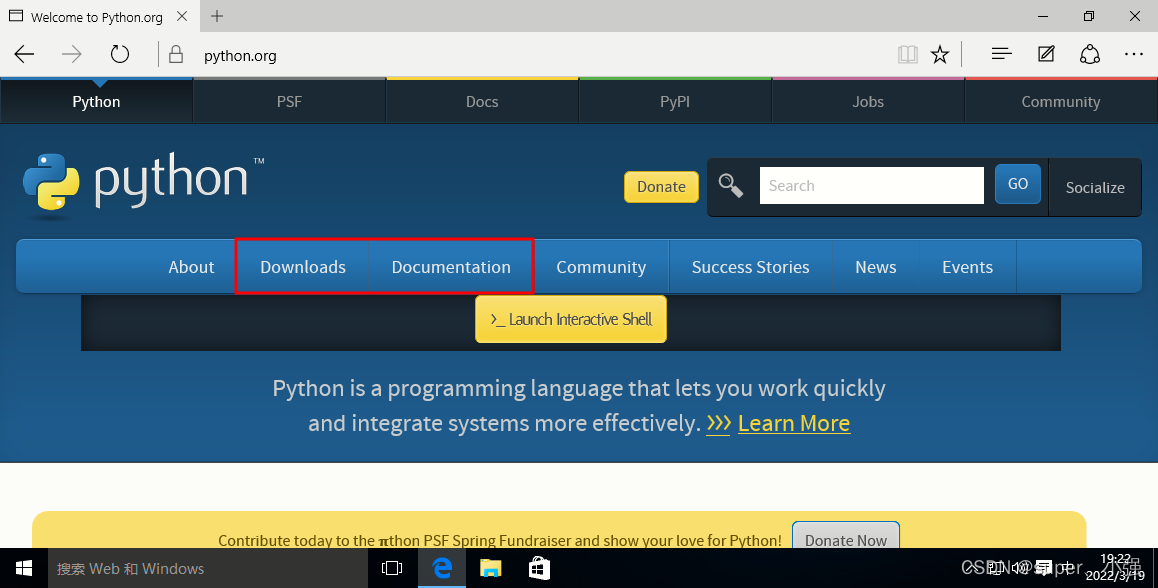This screenshot has height=588, width=1158.
Task: Click the GO search button
Action: pyautogui.click(x=1018, y=184)
